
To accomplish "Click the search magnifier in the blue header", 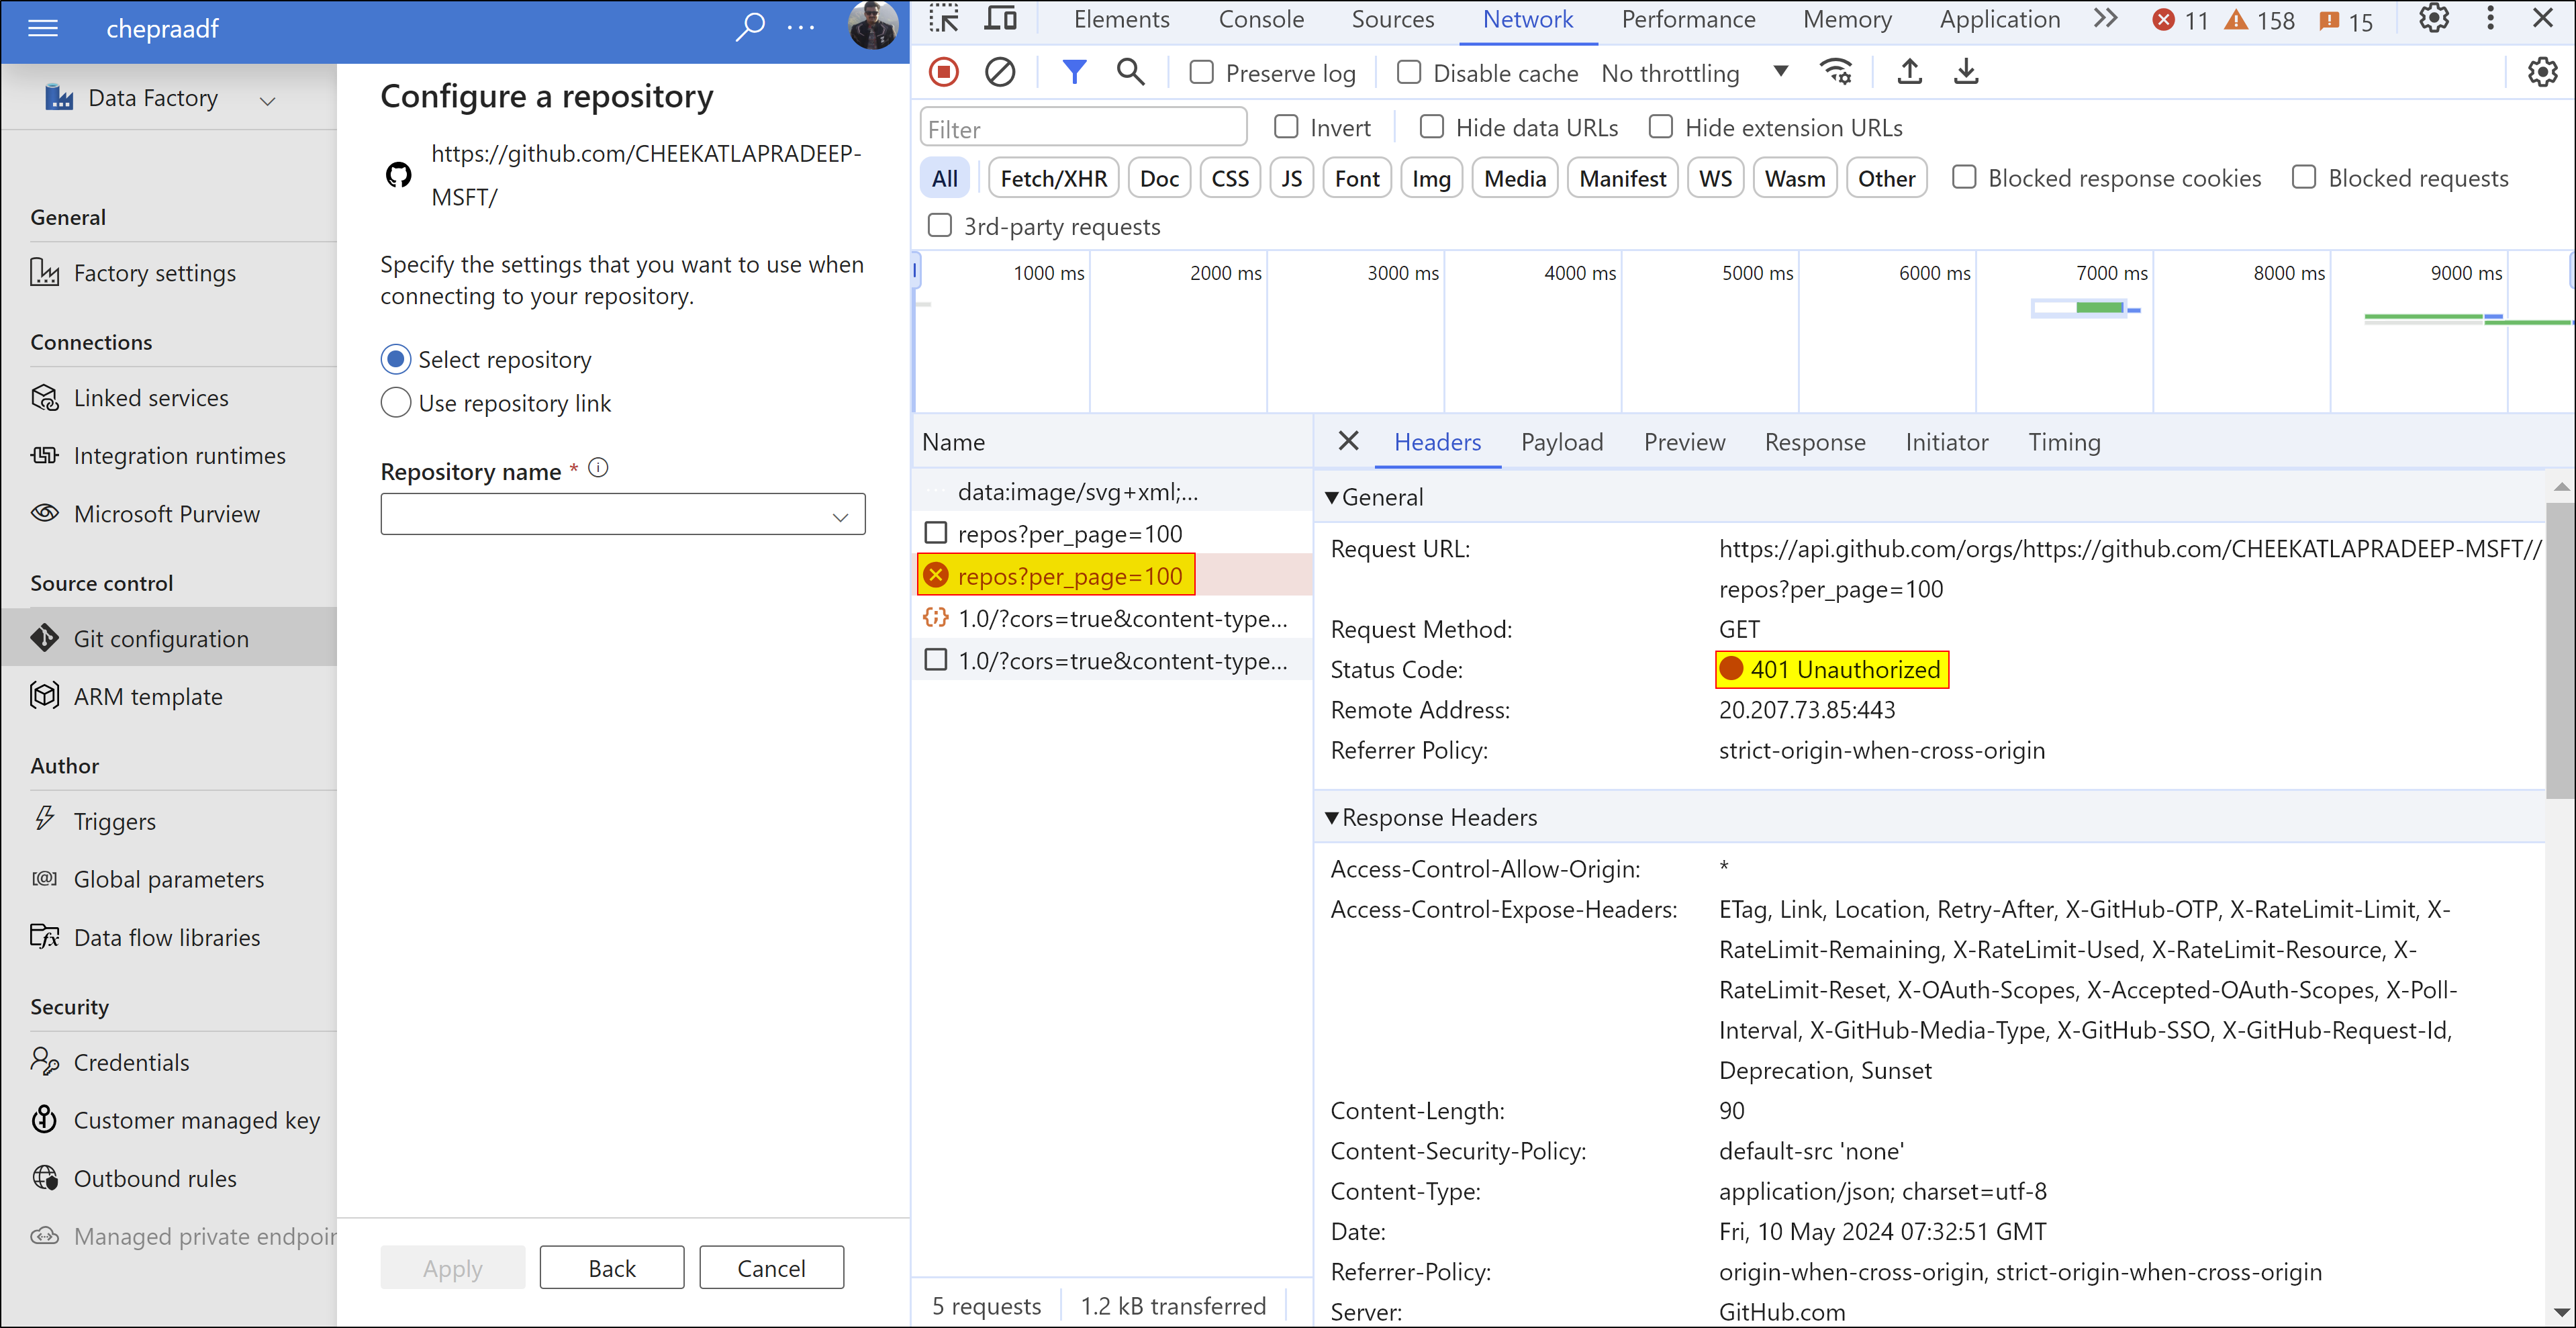I will point(750,26).
